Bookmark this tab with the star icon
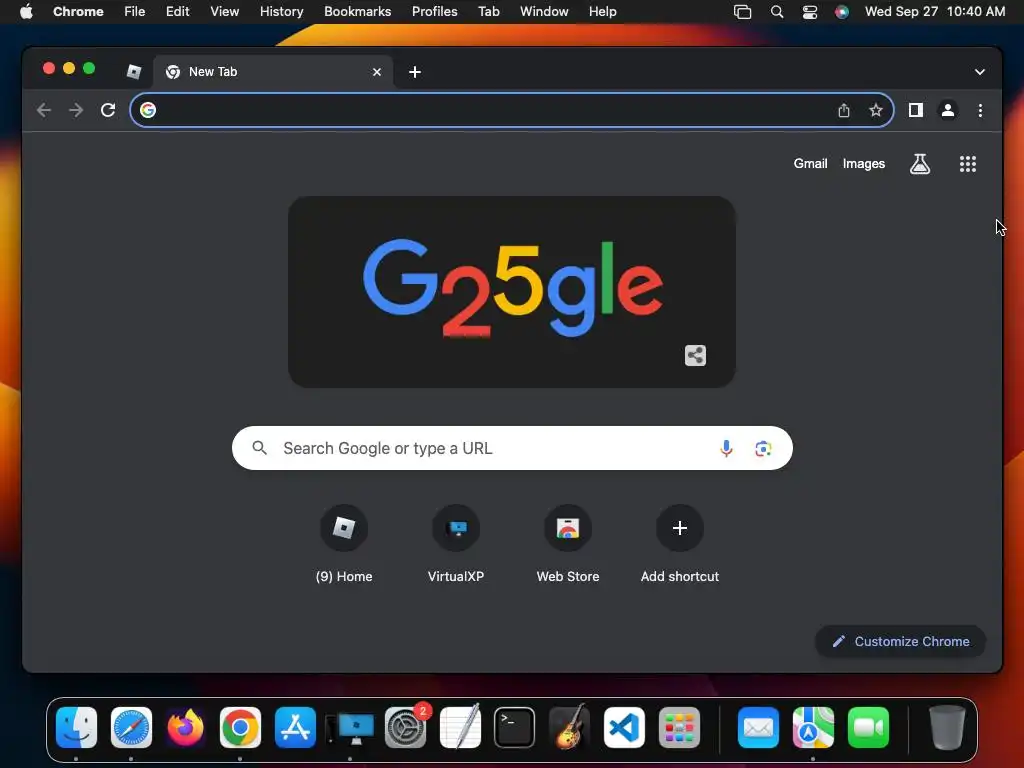 click(x=876, y=110)
